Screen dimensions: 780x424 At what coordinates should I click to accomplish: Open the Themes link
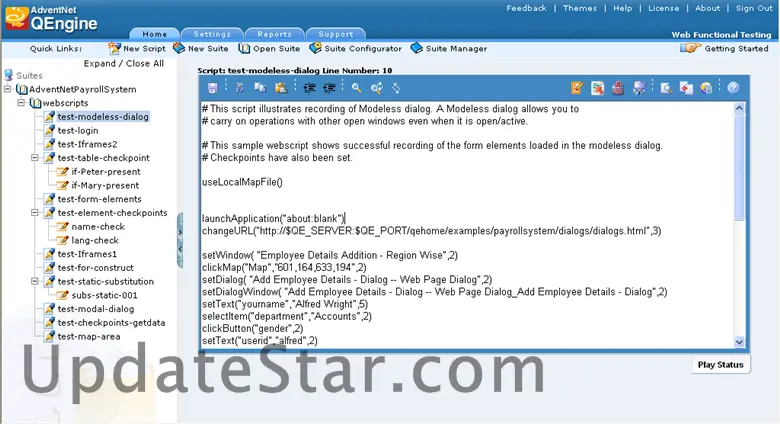click(x=580, y=8)
